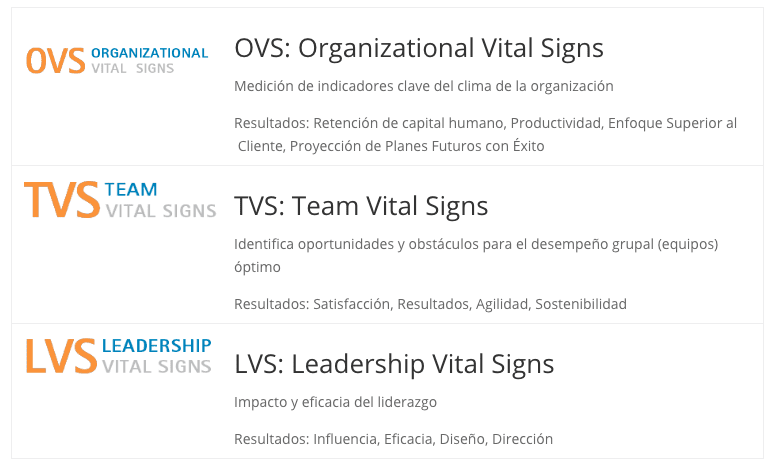Click the TVS Resultados: Satisfacción line
Screen dimensions: 779x468
click(430, 304)
